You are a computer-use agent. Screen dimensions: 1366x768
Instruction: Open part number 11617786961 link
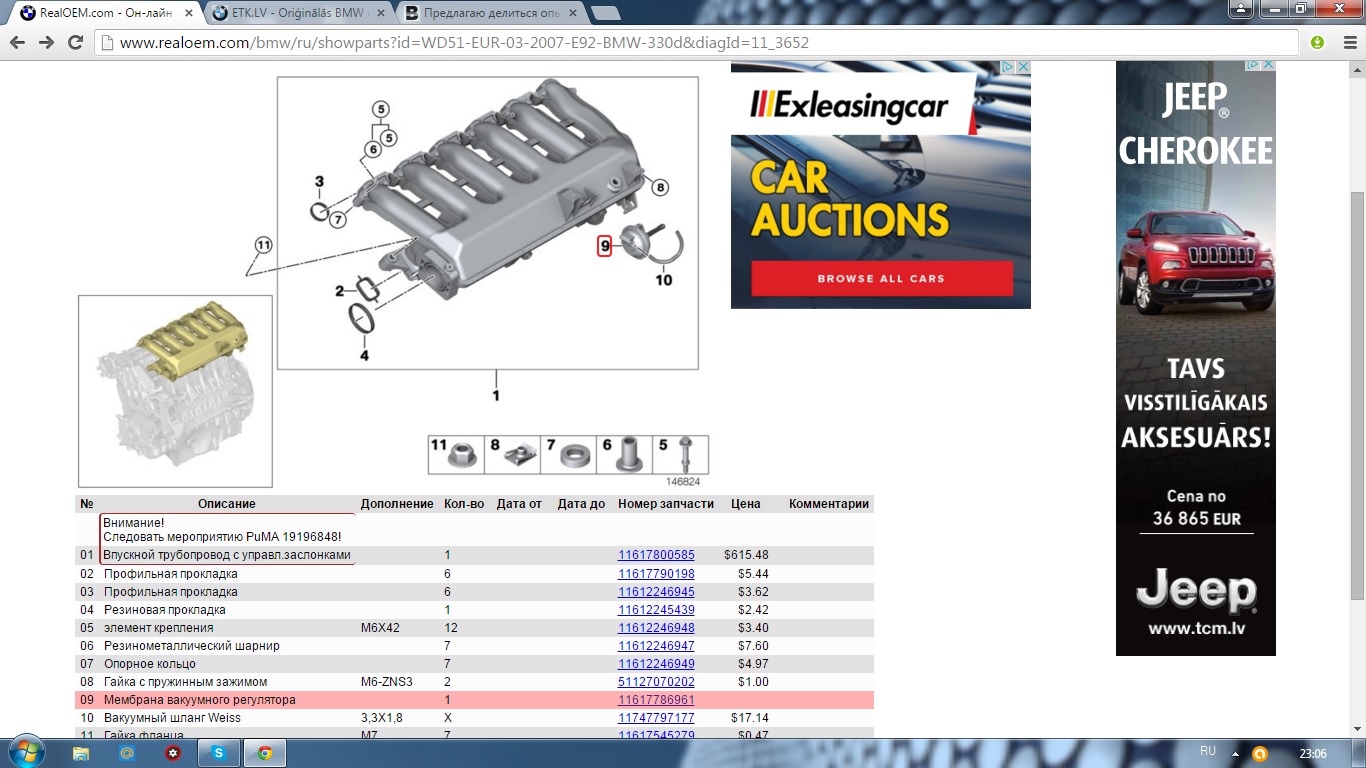[656, 700]
